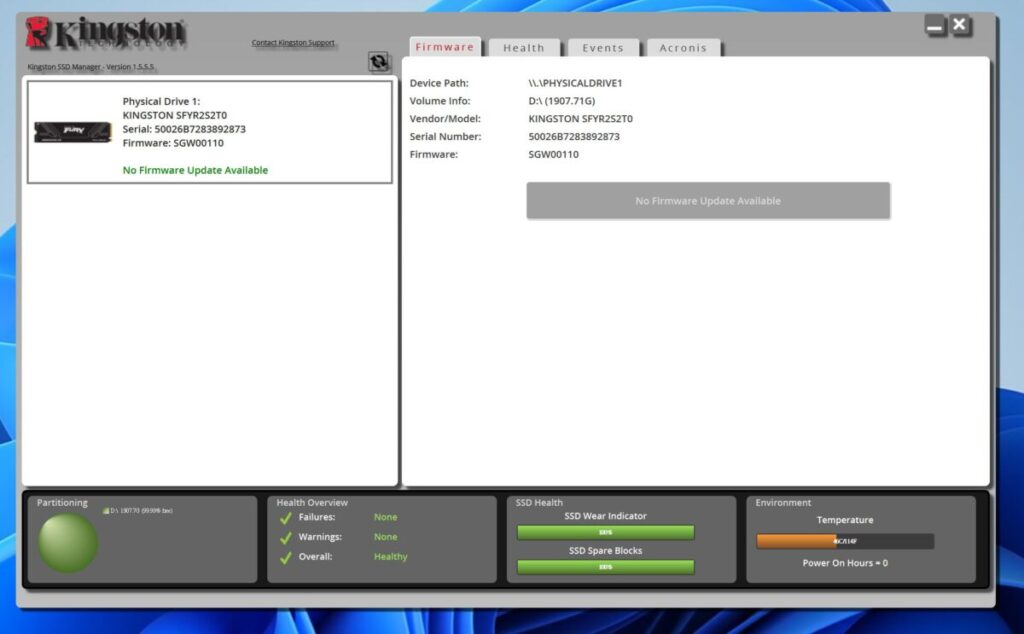Click Serial Number value in details panel
The image size is (1024, 634).
574,136
